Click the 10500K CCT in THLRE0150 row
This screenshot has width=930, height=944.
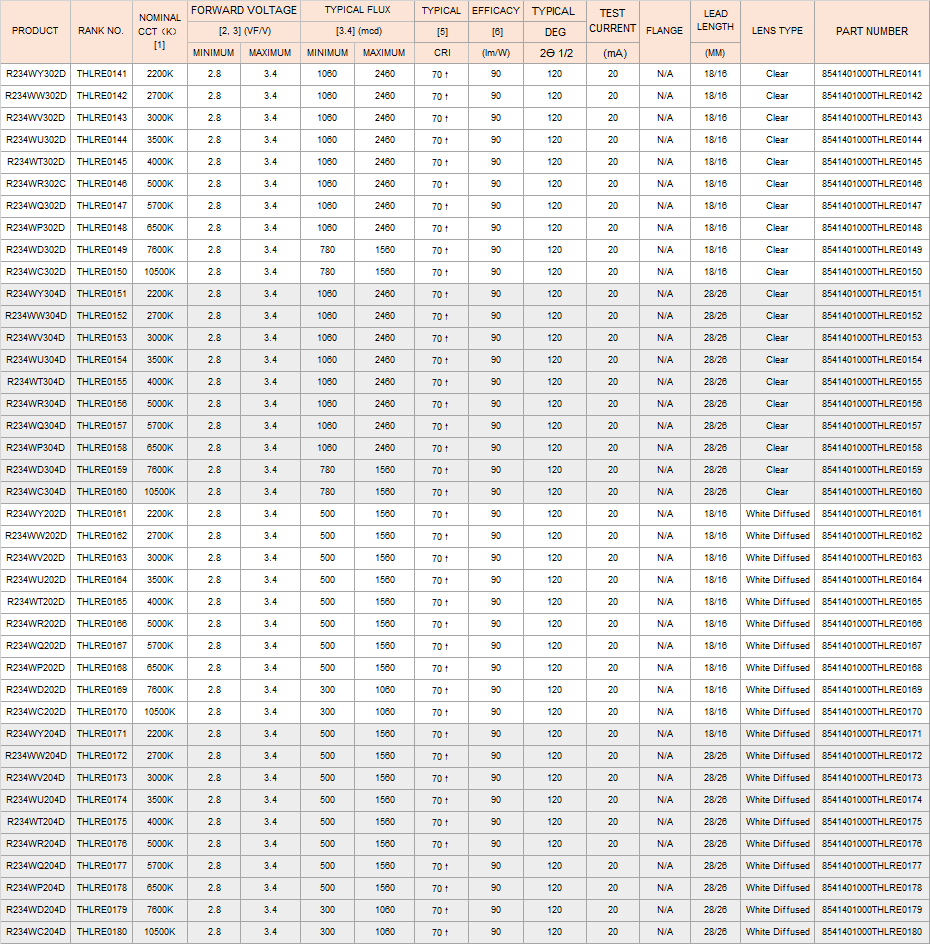pos(160,272)
